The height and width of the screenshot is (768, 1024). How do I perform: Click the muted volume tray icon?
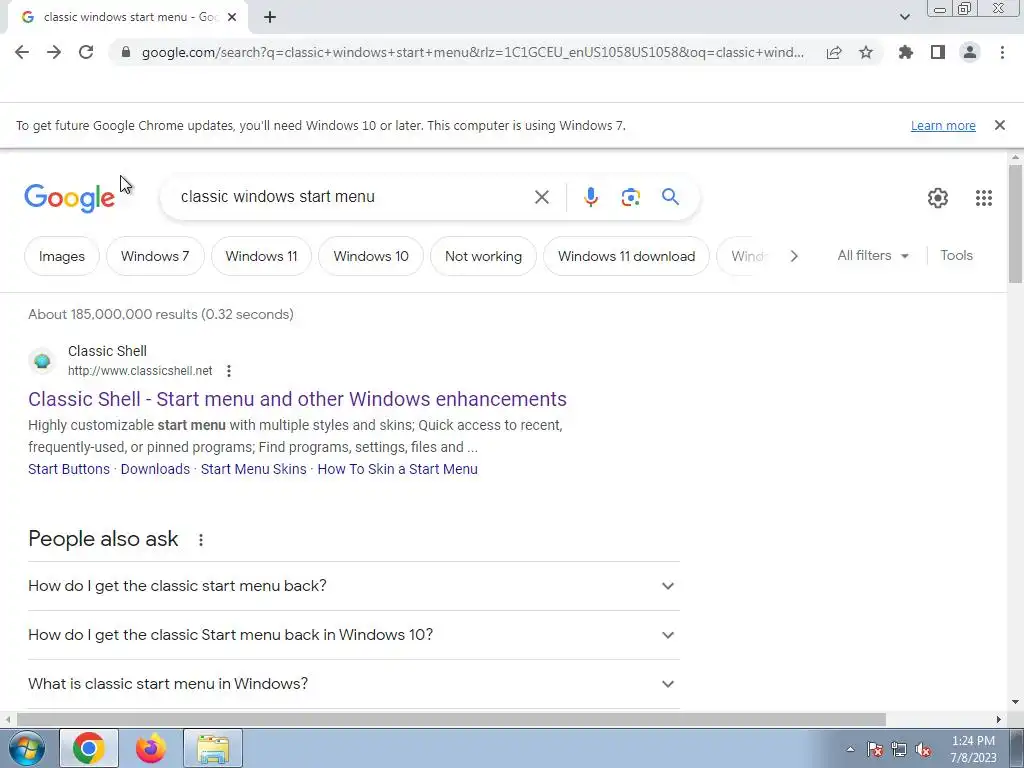[923, 750]
